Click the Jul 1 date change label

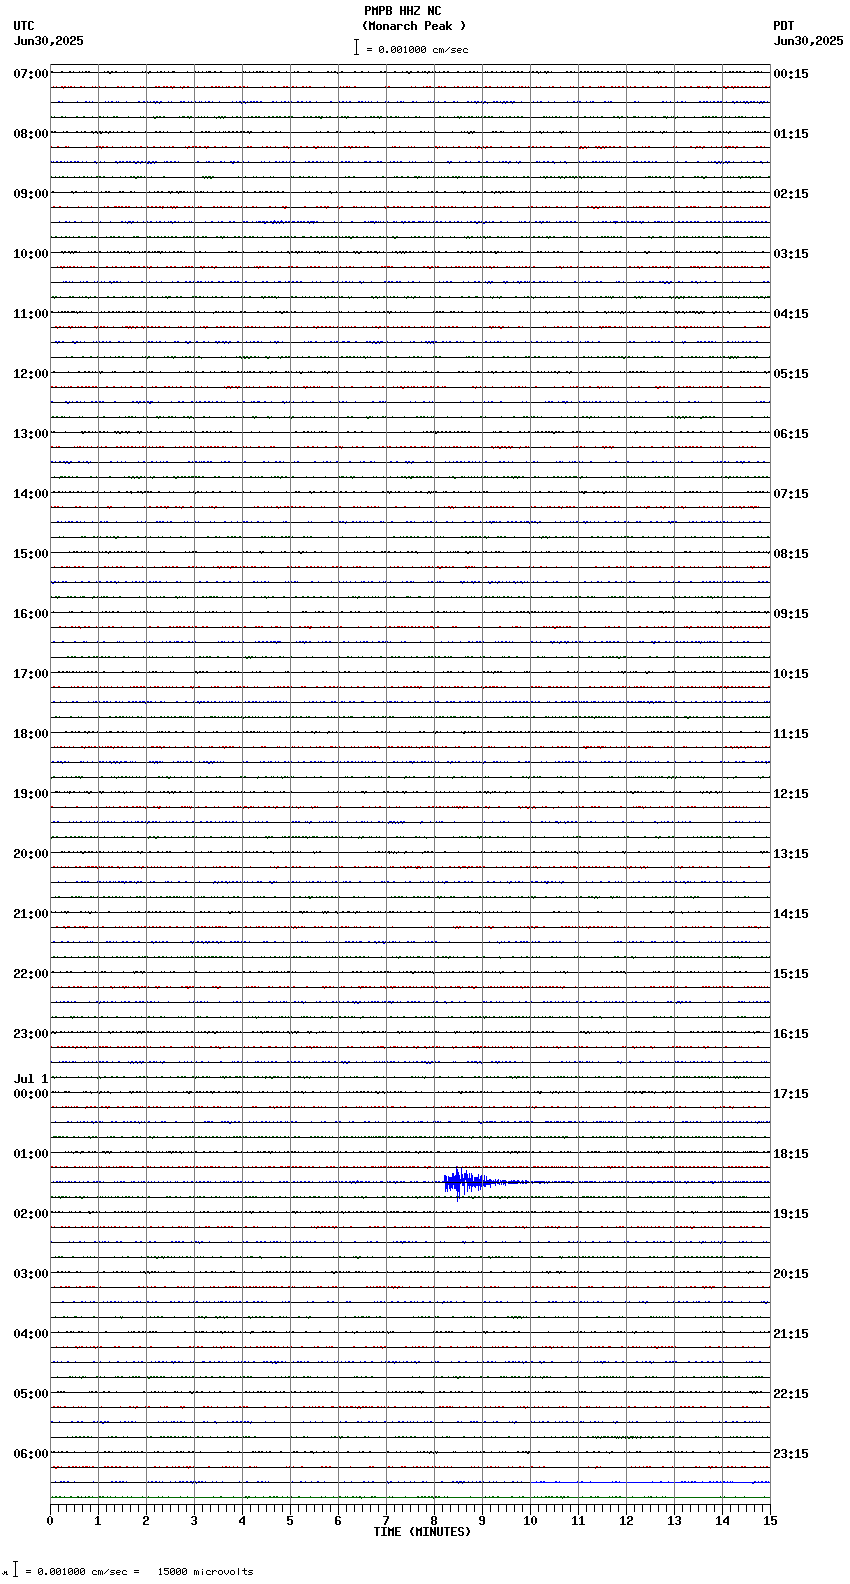tap(31, 1079)
